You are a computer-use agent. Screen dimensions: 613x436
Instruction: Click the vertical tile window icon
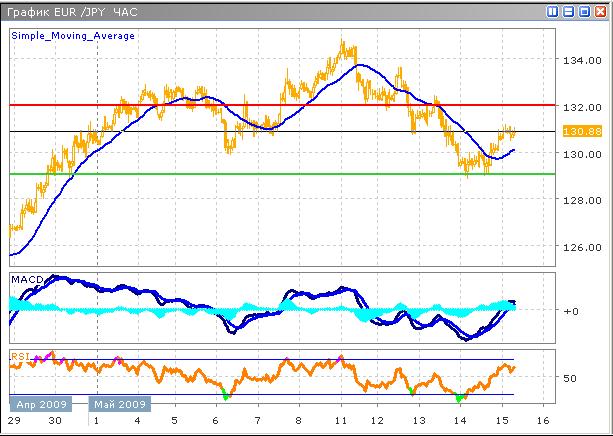tap(553, 11)
